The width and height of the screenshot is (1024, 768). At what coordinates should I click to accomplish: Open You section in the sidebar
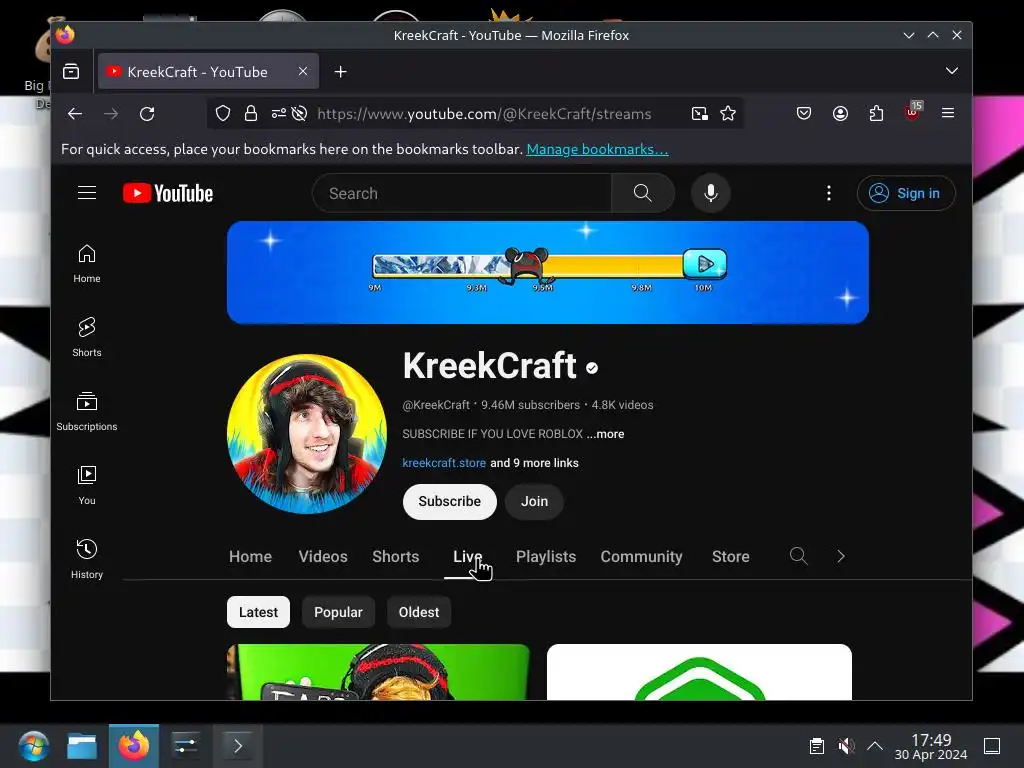pos(87,485)
